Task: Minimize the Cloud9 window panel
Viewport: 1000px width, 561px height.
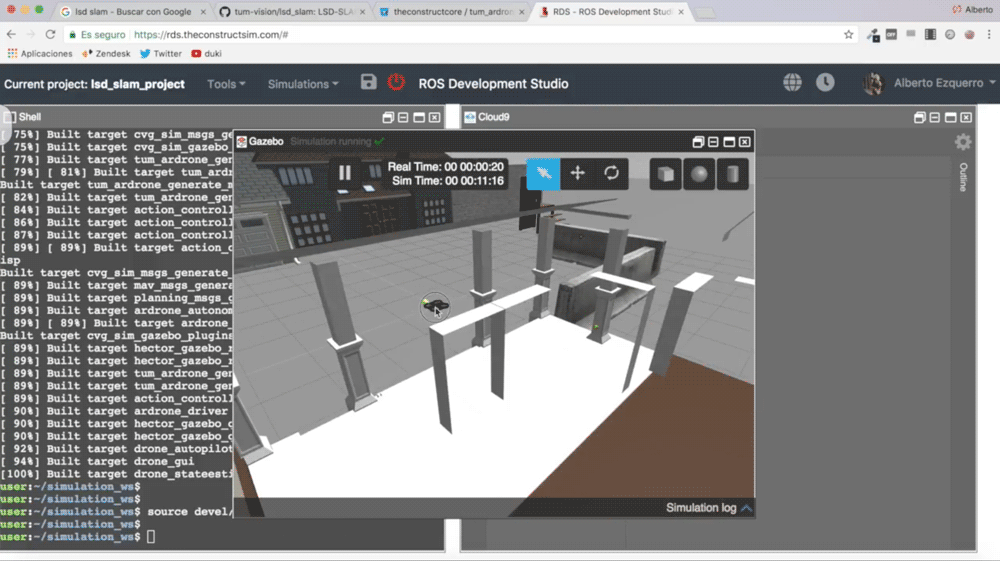Action: (934, 117)
